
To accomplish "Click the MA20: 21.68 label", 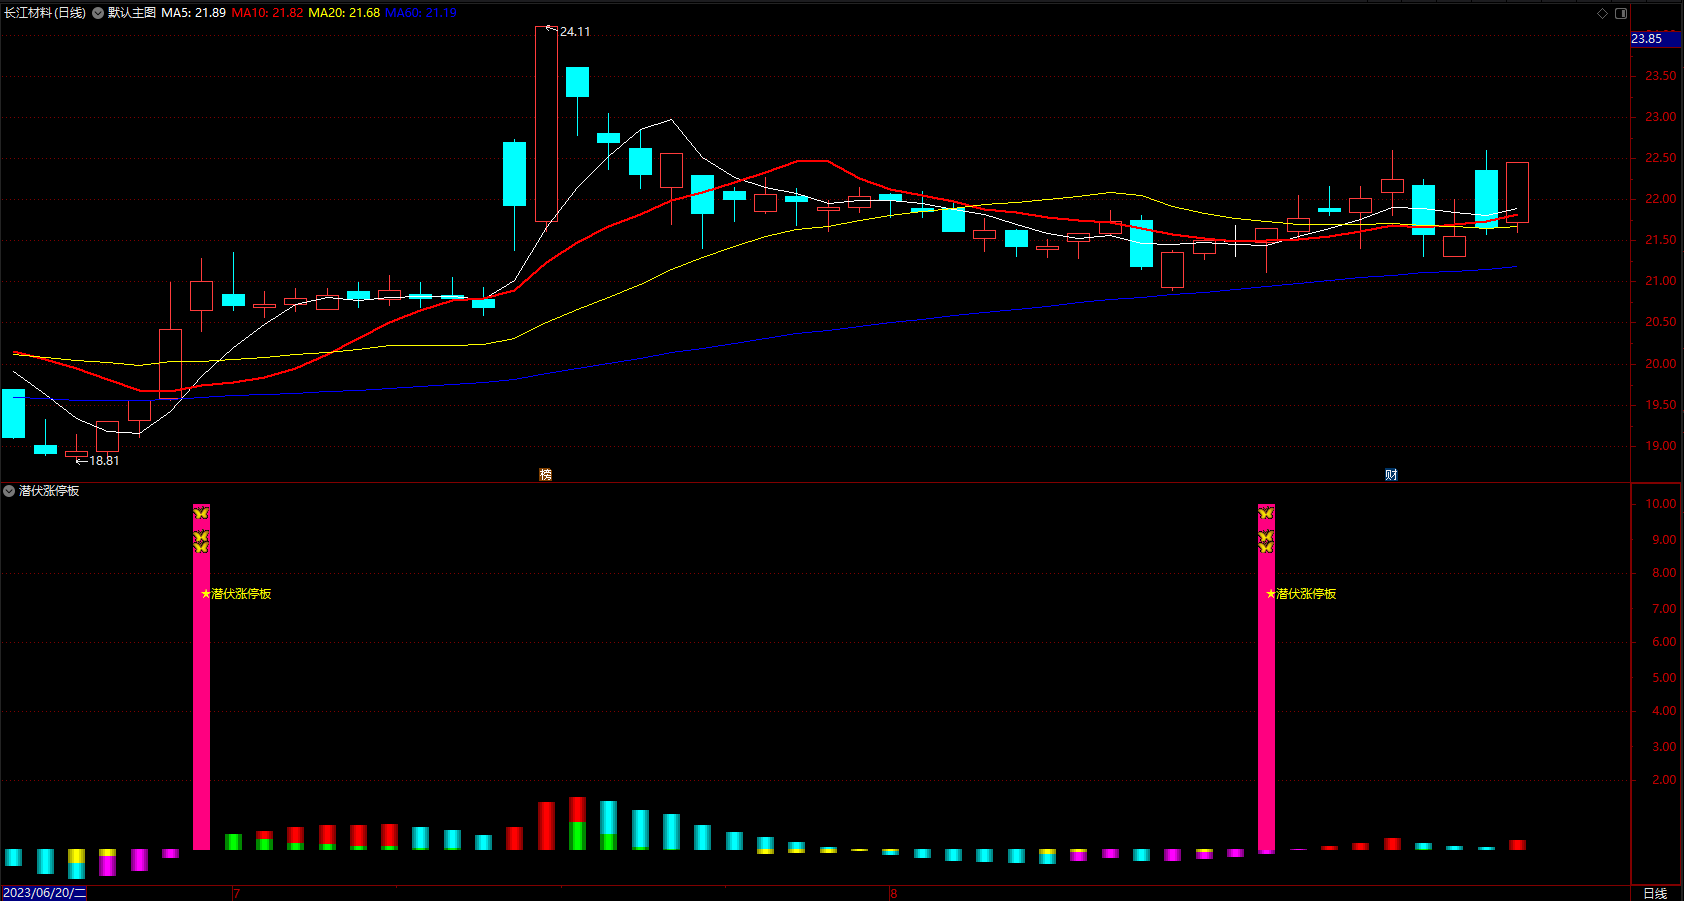I will (x=344, y=13).
